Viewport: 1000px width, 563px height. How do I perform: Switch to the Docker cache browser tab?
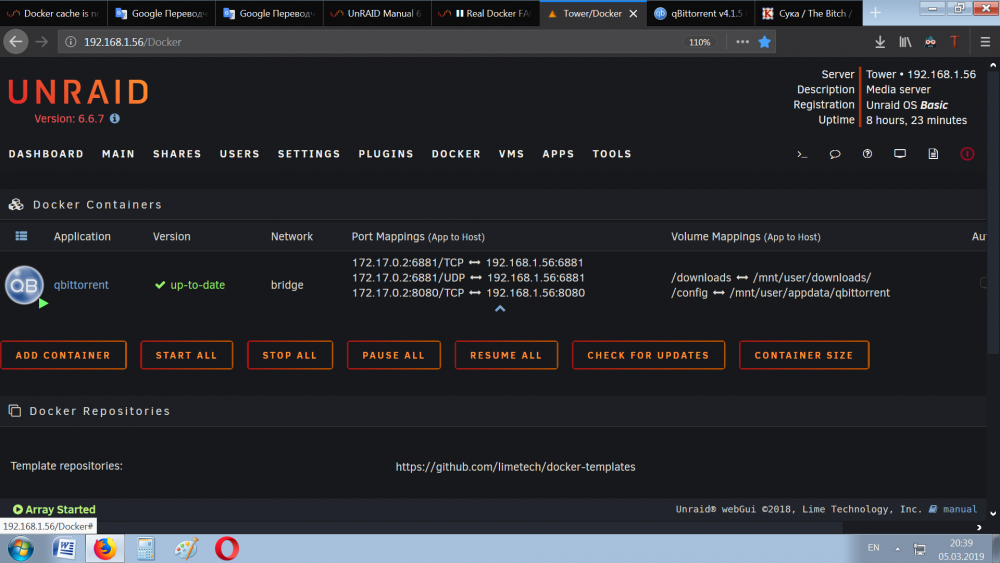54,13
